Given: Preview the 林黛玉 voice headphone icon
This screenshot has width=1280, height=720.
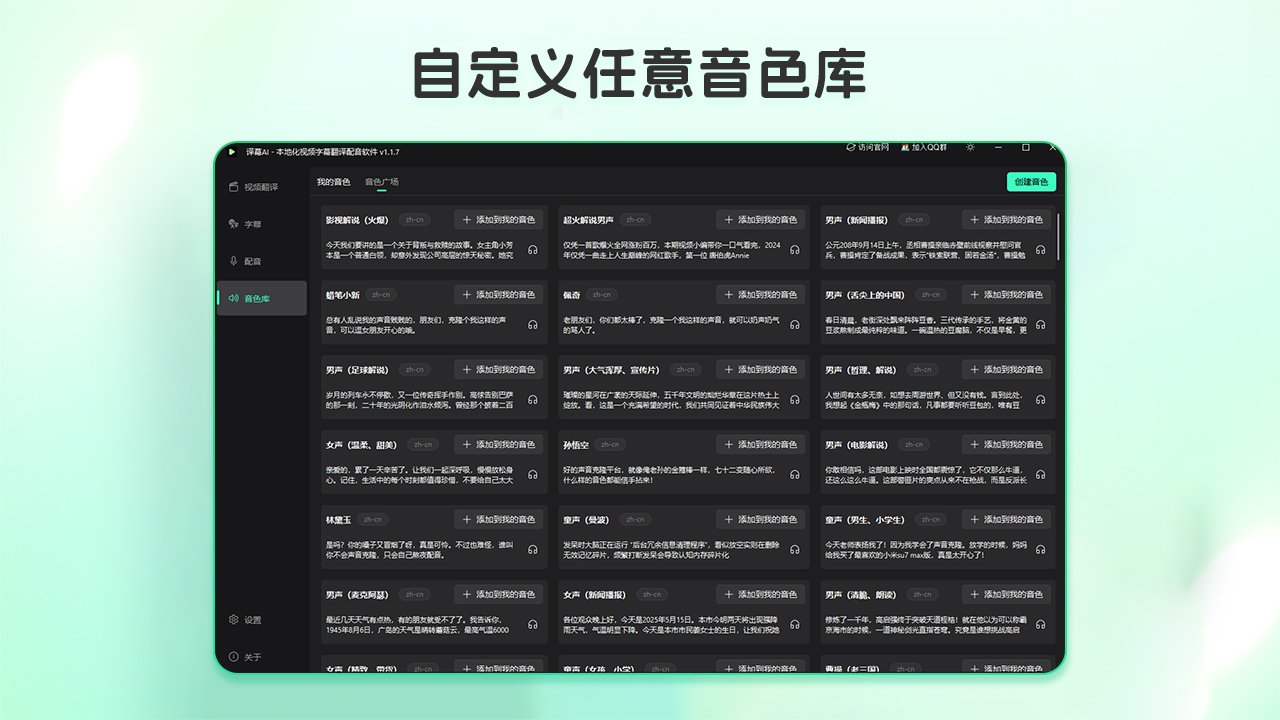Looking at the screenshot, I should click(x=533, y=550).
